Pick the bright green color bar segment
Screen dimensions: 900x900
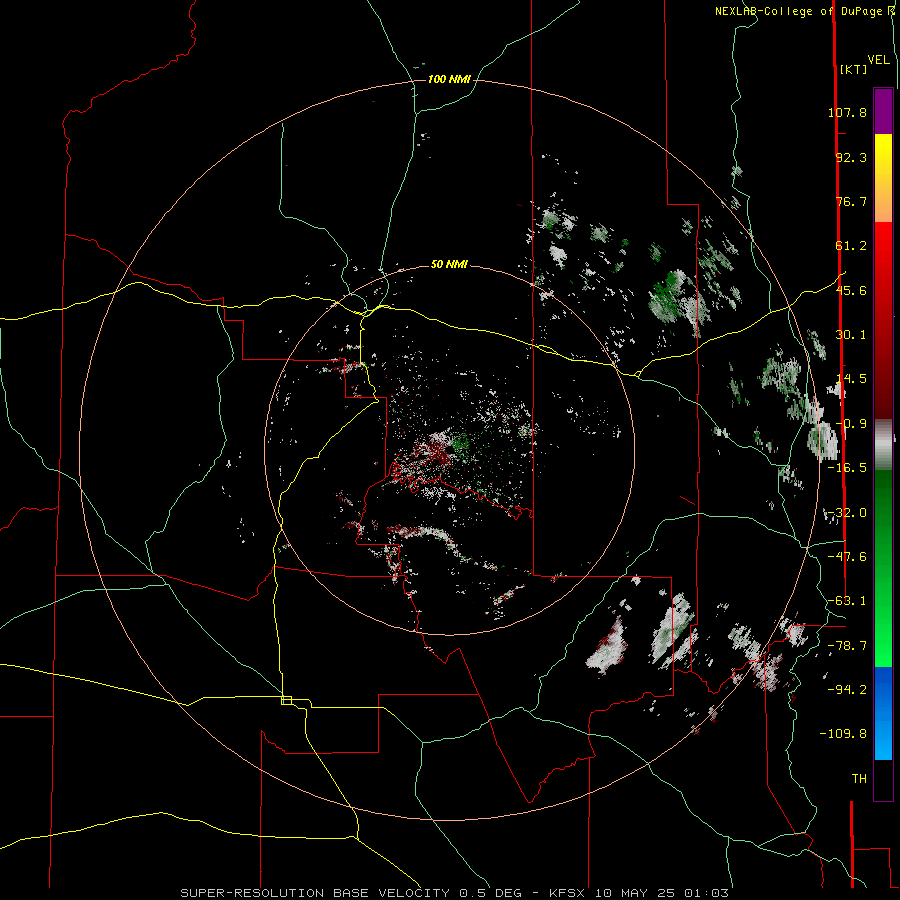click(x=883, y=618)
